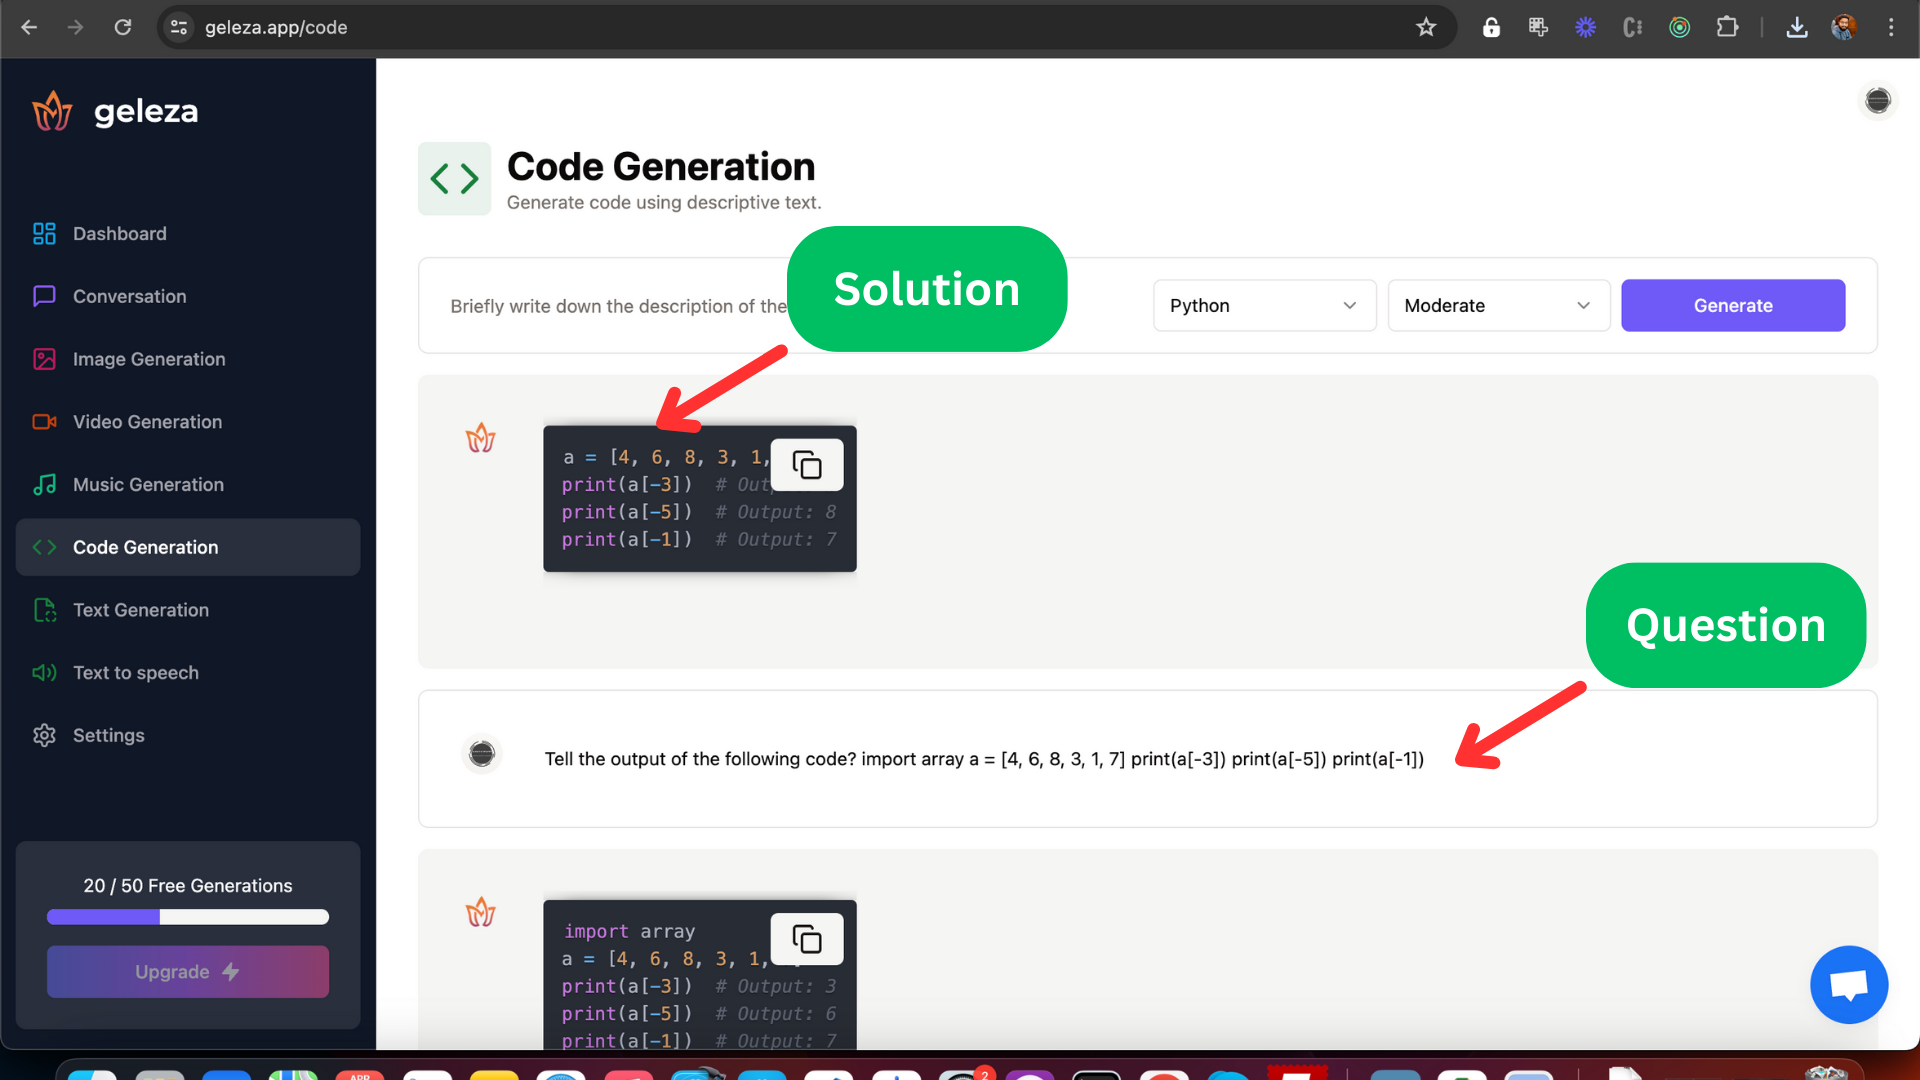This screenshot has height=1080, width=1920.
Task: Click the browser downloads icon
Action: (x=1796, y=28)
